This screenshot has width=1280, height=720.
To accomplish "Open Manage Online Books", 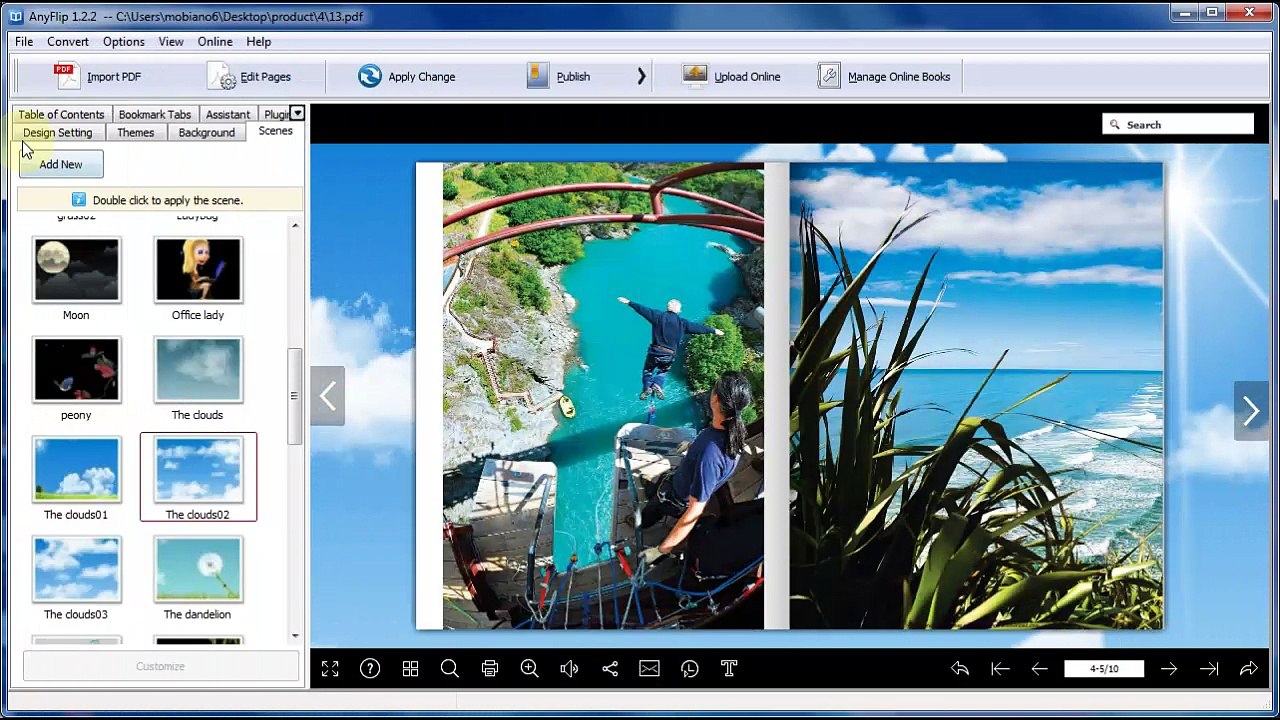I will click(x=884, y=76).
